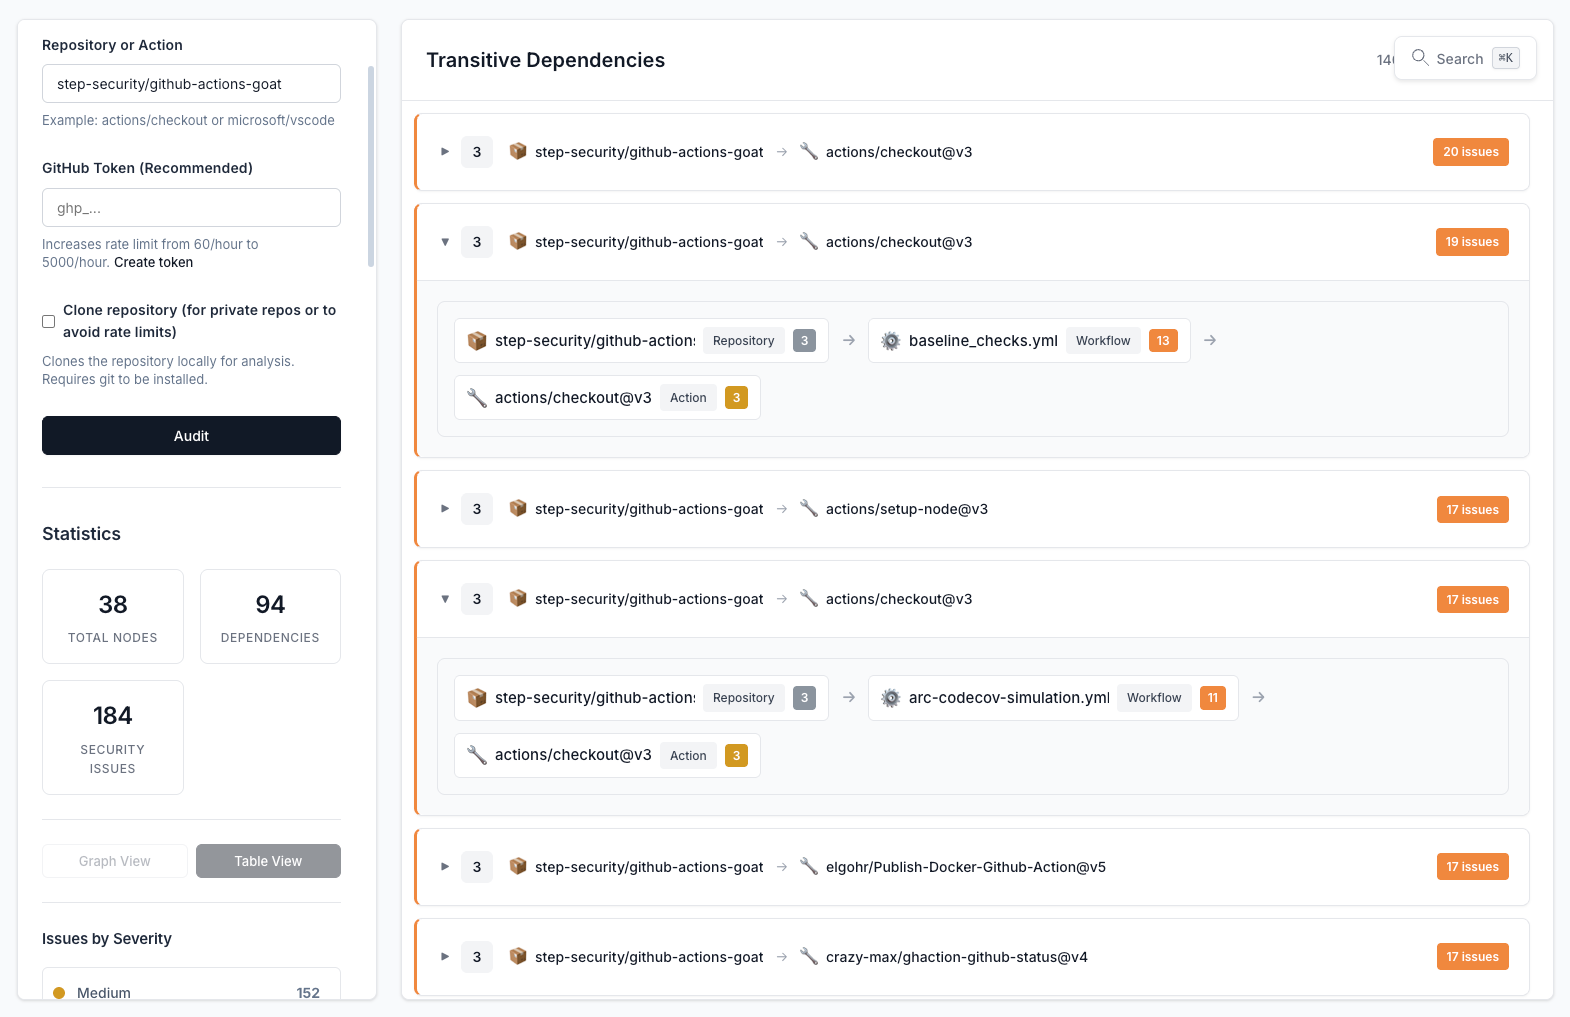Image resolution: width=1570 pixels, height=1017 pixels.
Task: Click the arrow icon after baseline_checks.yml node
Action: tap(1210, 341)
